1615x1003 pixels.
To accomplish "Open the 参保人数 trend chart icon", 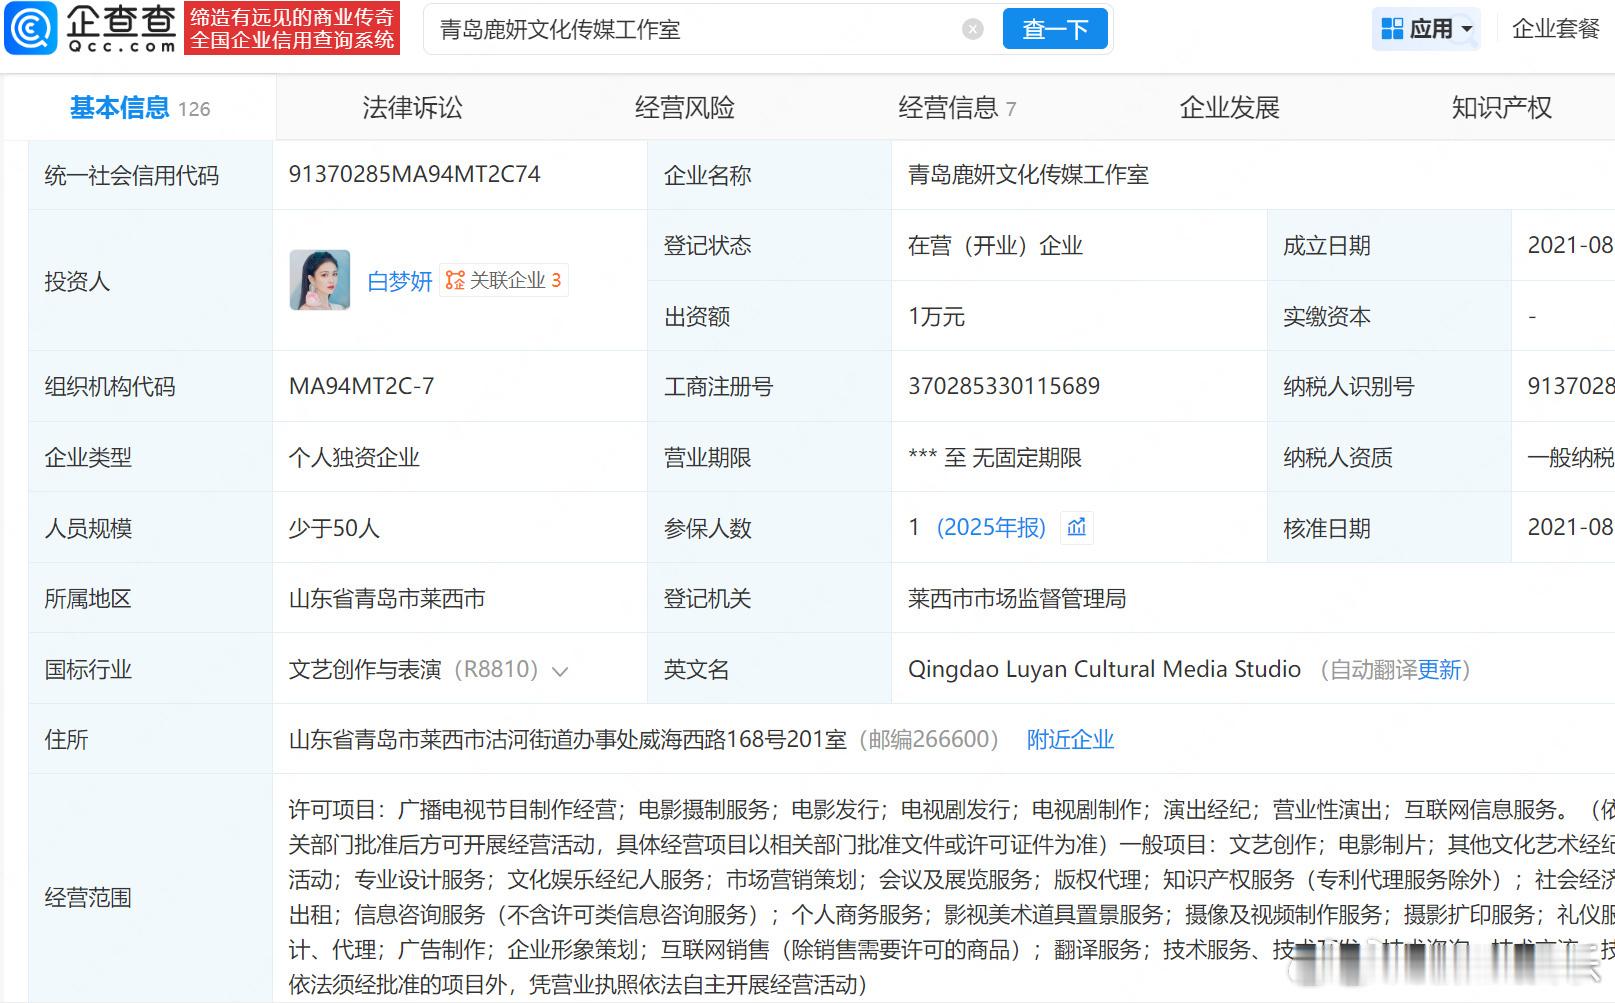I will [x=1076, y=527].
